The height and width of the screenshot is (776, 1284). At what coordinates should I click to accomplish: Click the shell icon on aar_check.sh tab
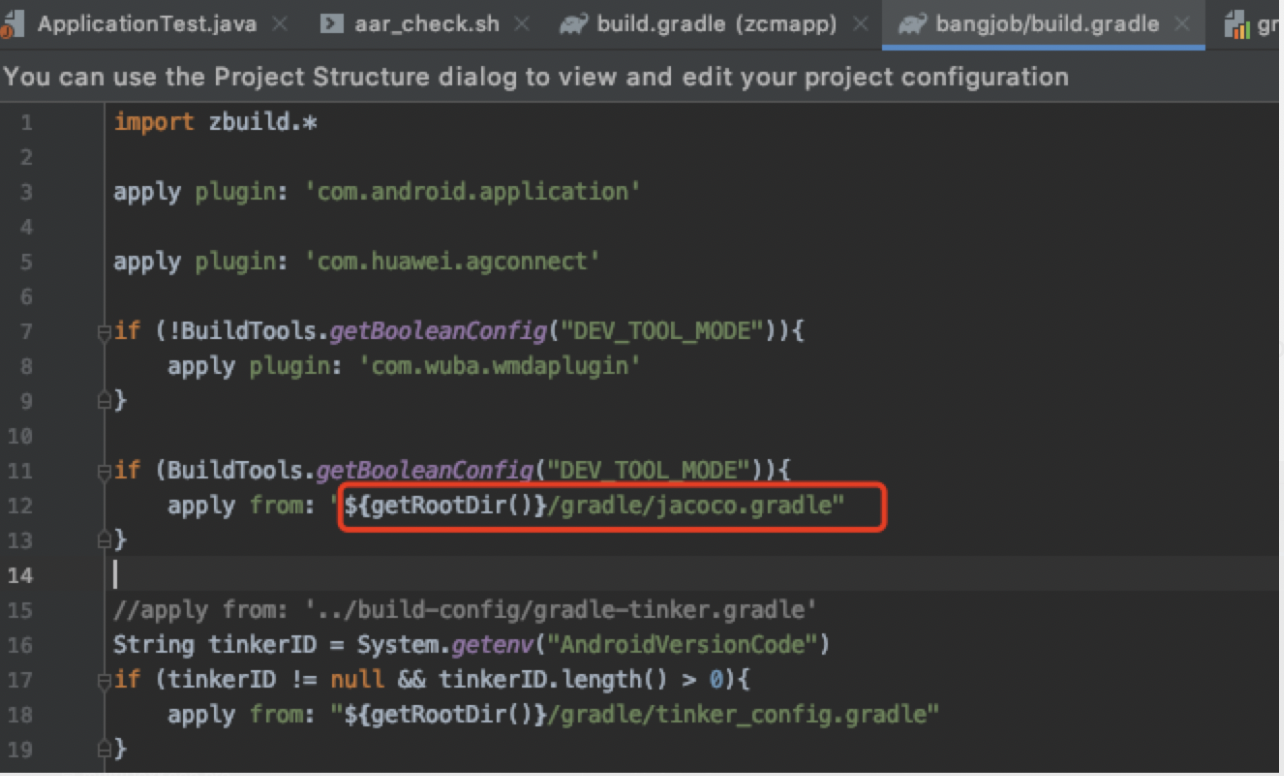332,24
